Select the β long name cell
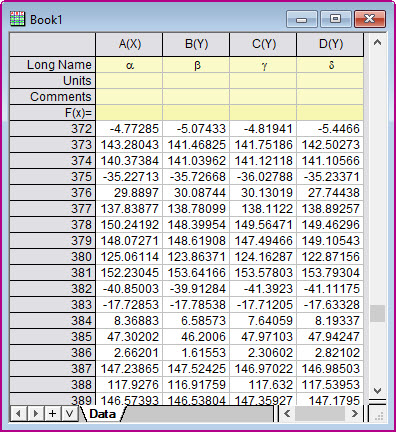The height and width of the screenshot is (432, 396). pyautogui.click(x=196, y=65)
